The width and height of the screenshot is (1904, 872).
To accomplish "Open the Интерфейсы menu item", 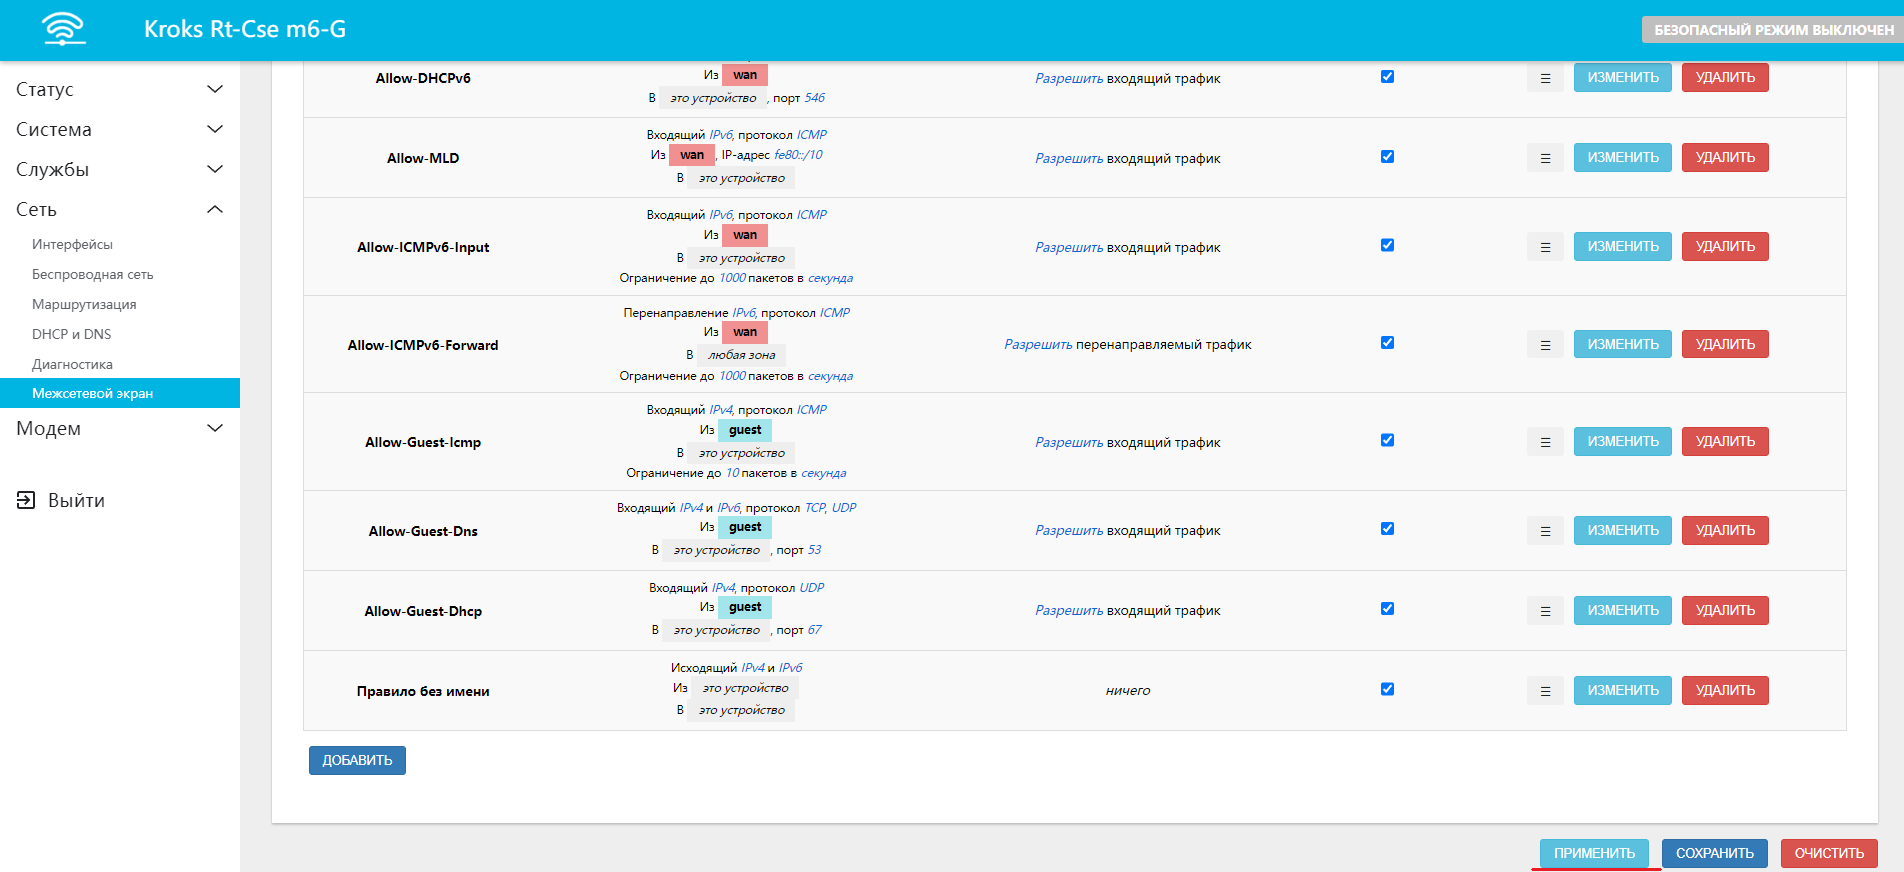I will [x=72, y=244].
